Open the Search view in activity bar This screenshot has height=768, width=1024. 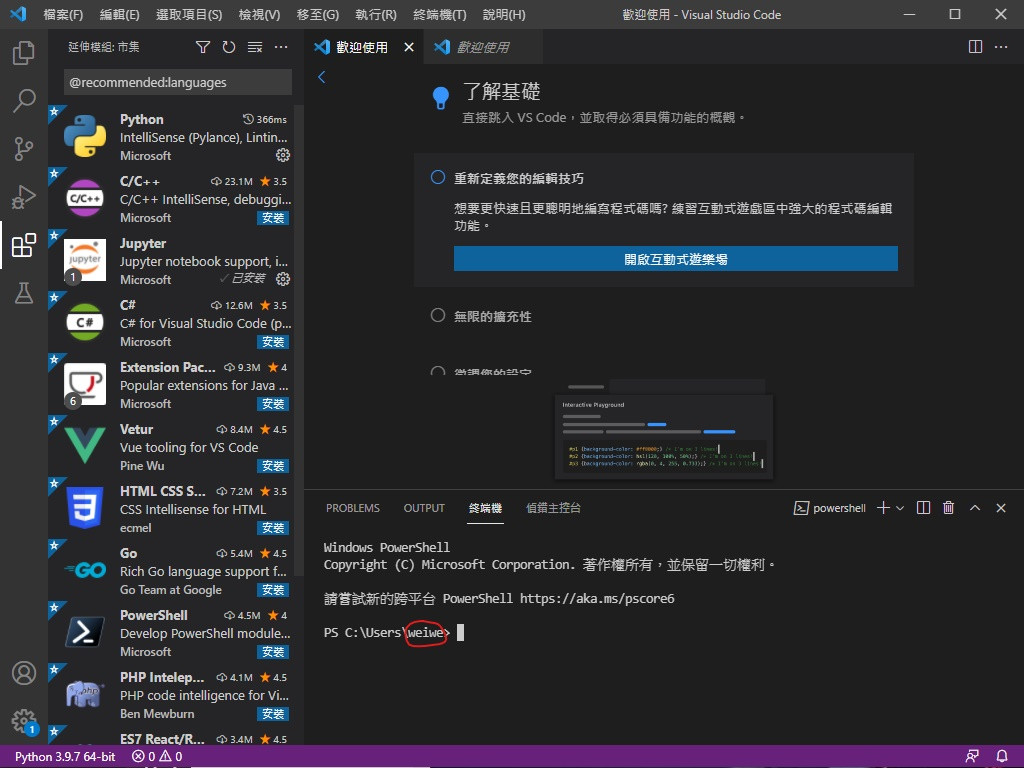pyautogui.click(x=24, y=101)
